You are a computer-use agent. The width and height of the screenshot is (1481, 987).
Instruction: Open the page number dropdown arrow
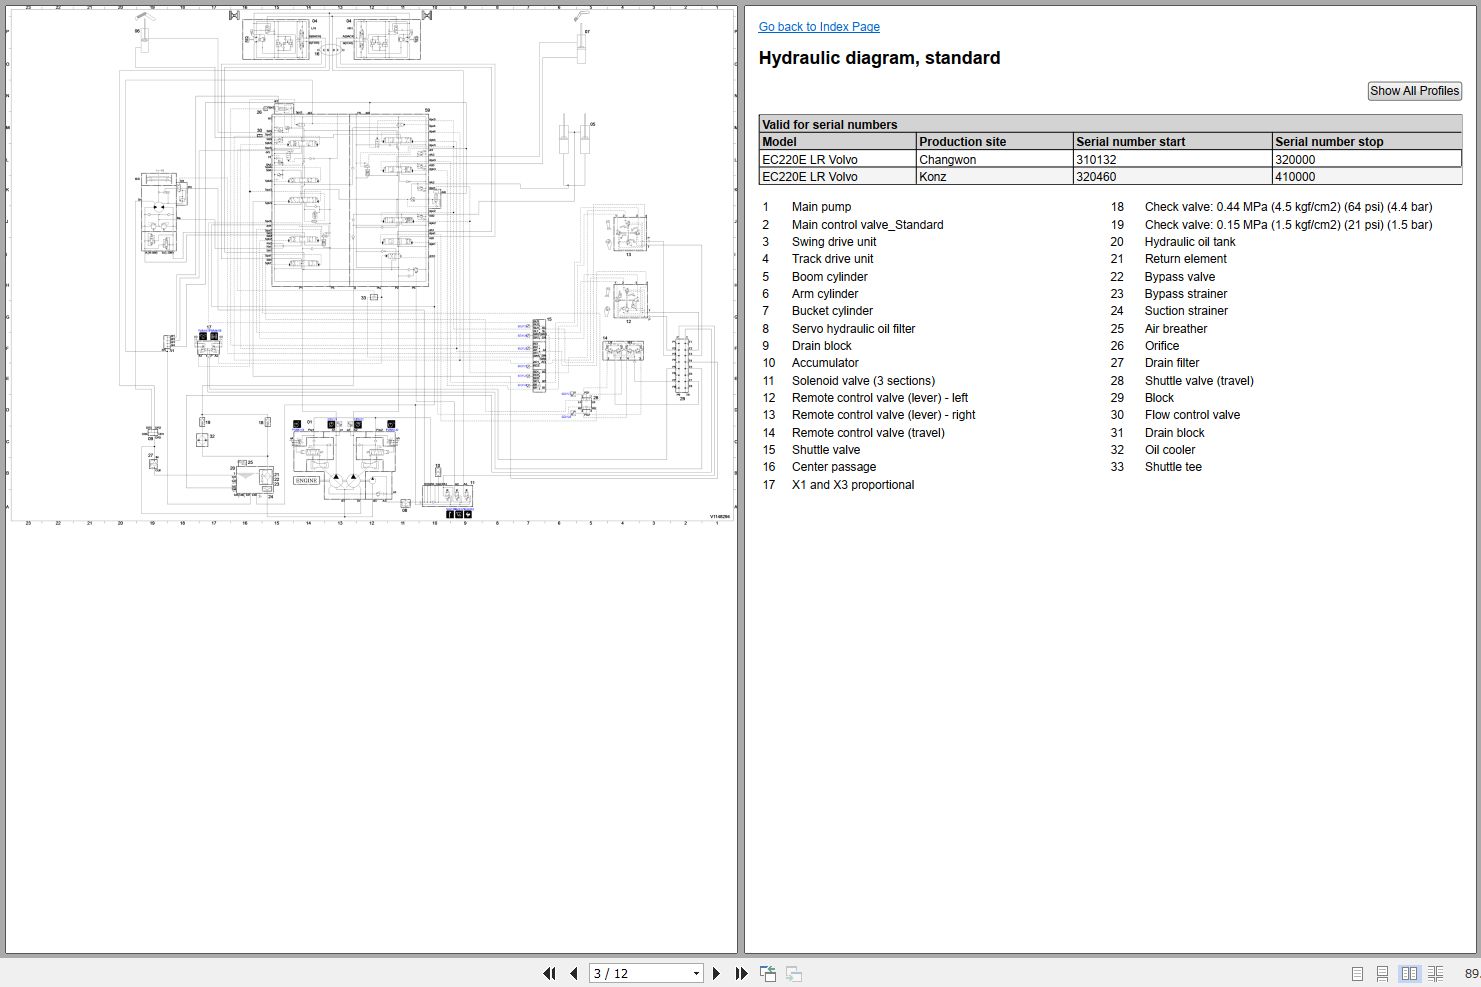(x=696, y=973)
